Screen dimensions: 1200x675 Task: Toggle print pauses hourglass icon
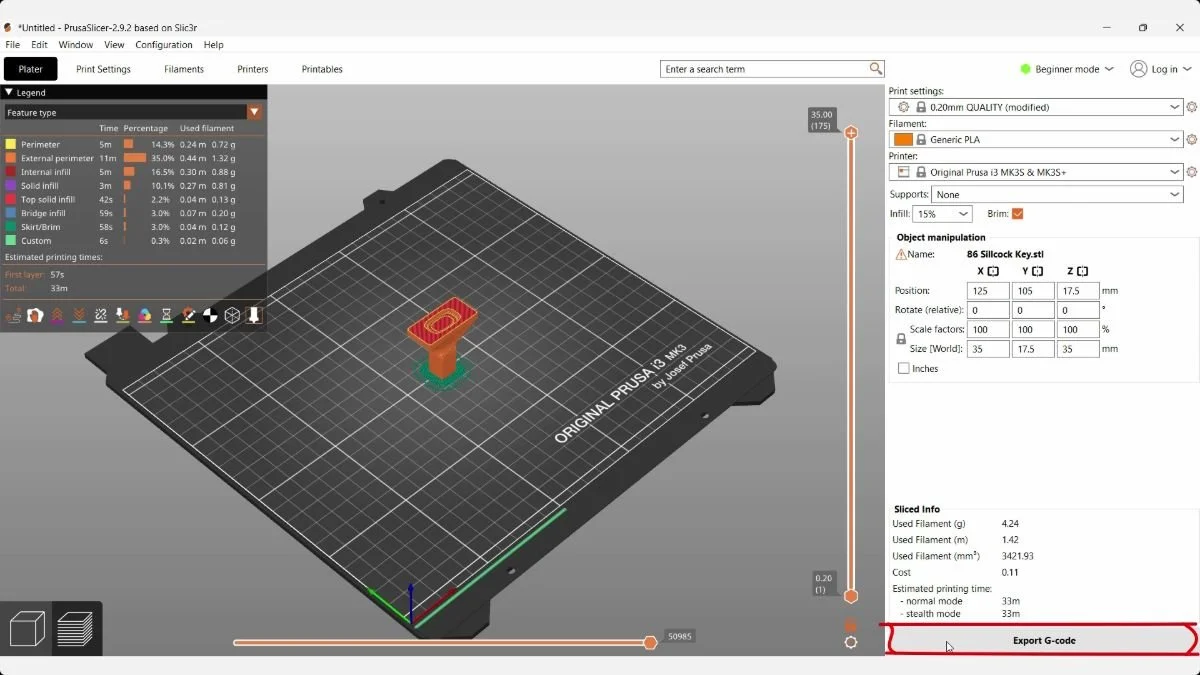pyautogui.click(x=167, y=315)
